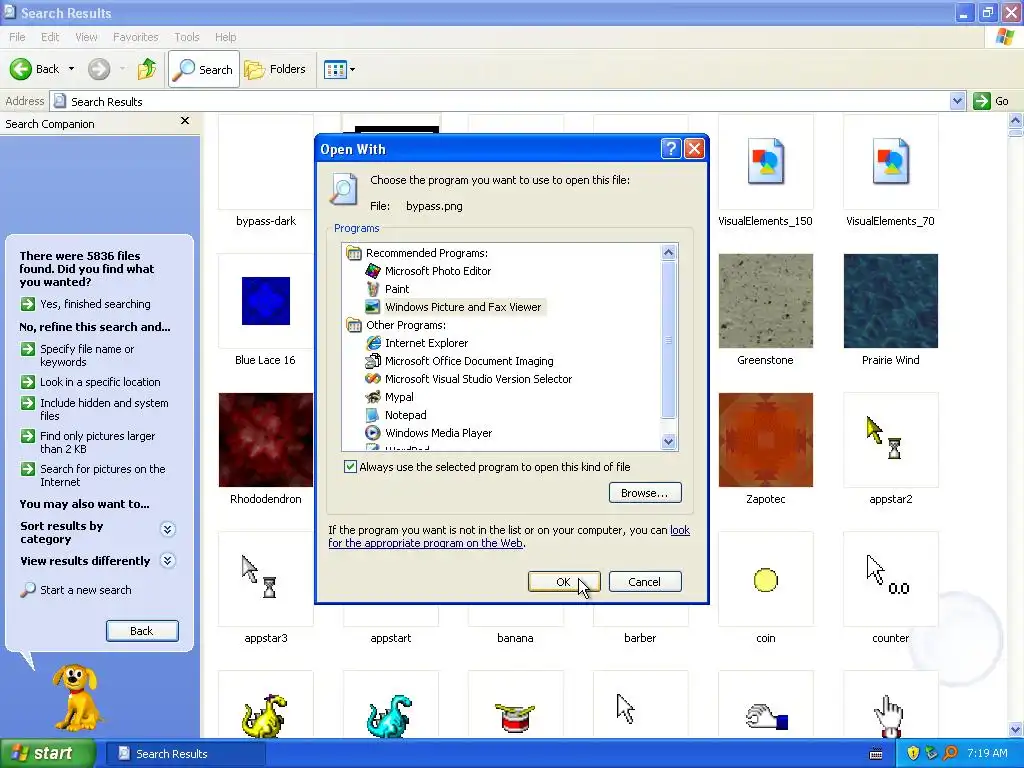
Task: Click results pane scroll down arrow
Action: [x=1015, y=729]
